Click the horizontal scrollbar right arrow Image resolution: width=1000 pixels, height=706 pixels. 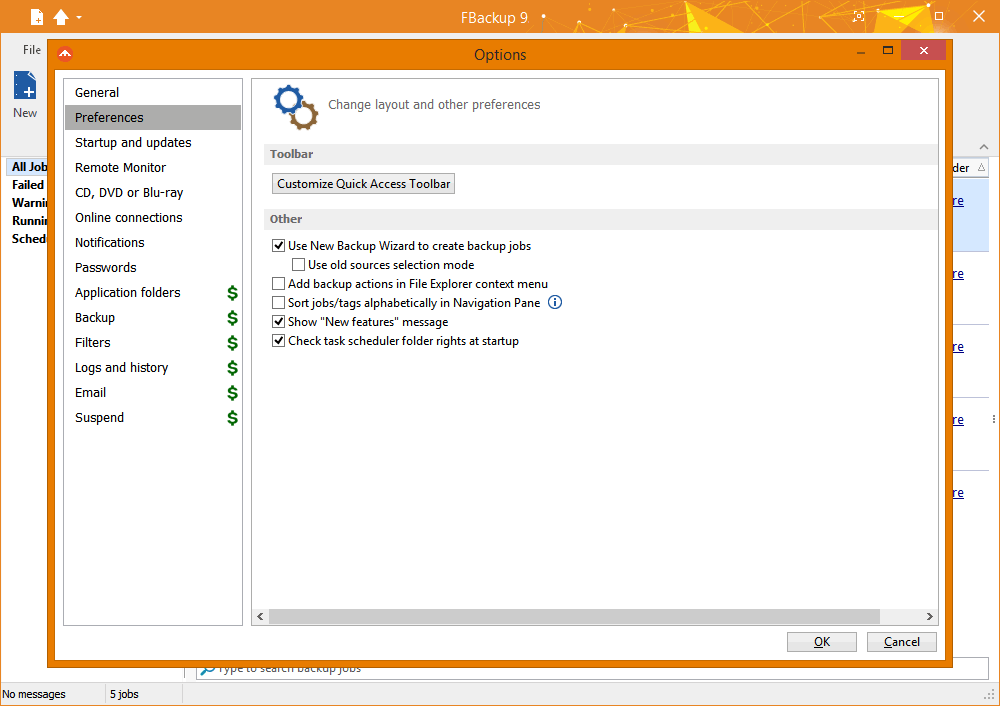[929, 616]
